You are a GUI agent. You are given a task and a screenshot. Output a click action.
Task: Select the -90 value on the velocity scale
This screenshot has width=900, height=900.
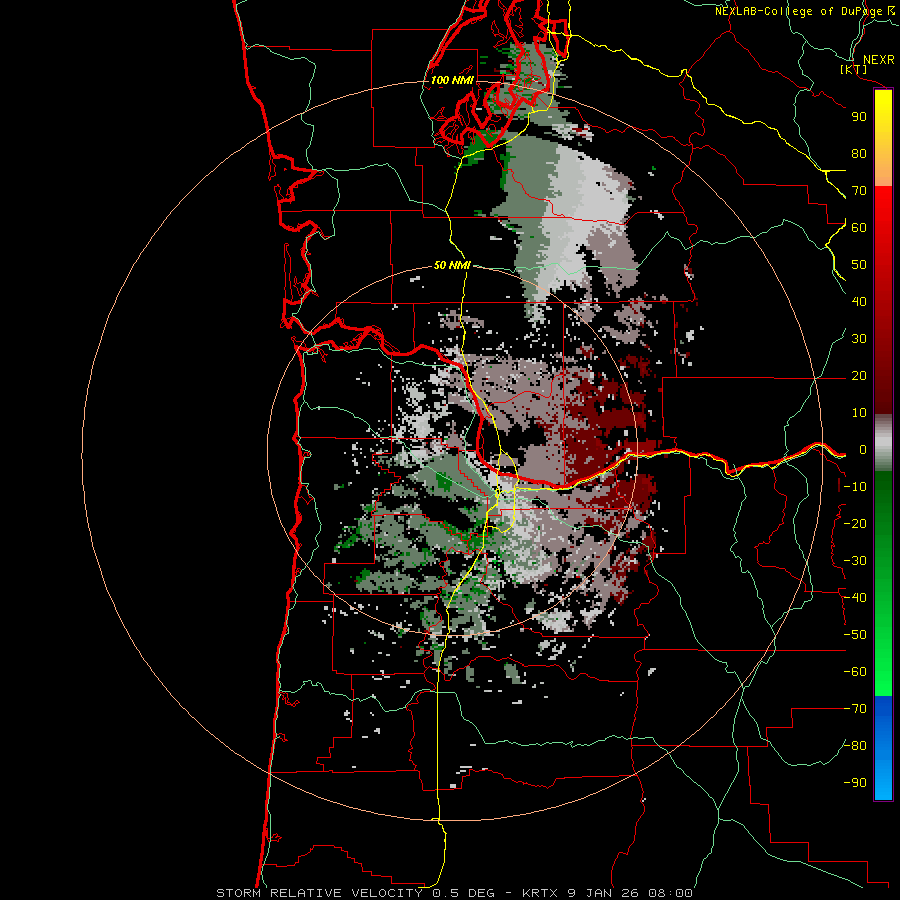click(x=855, y=783)
